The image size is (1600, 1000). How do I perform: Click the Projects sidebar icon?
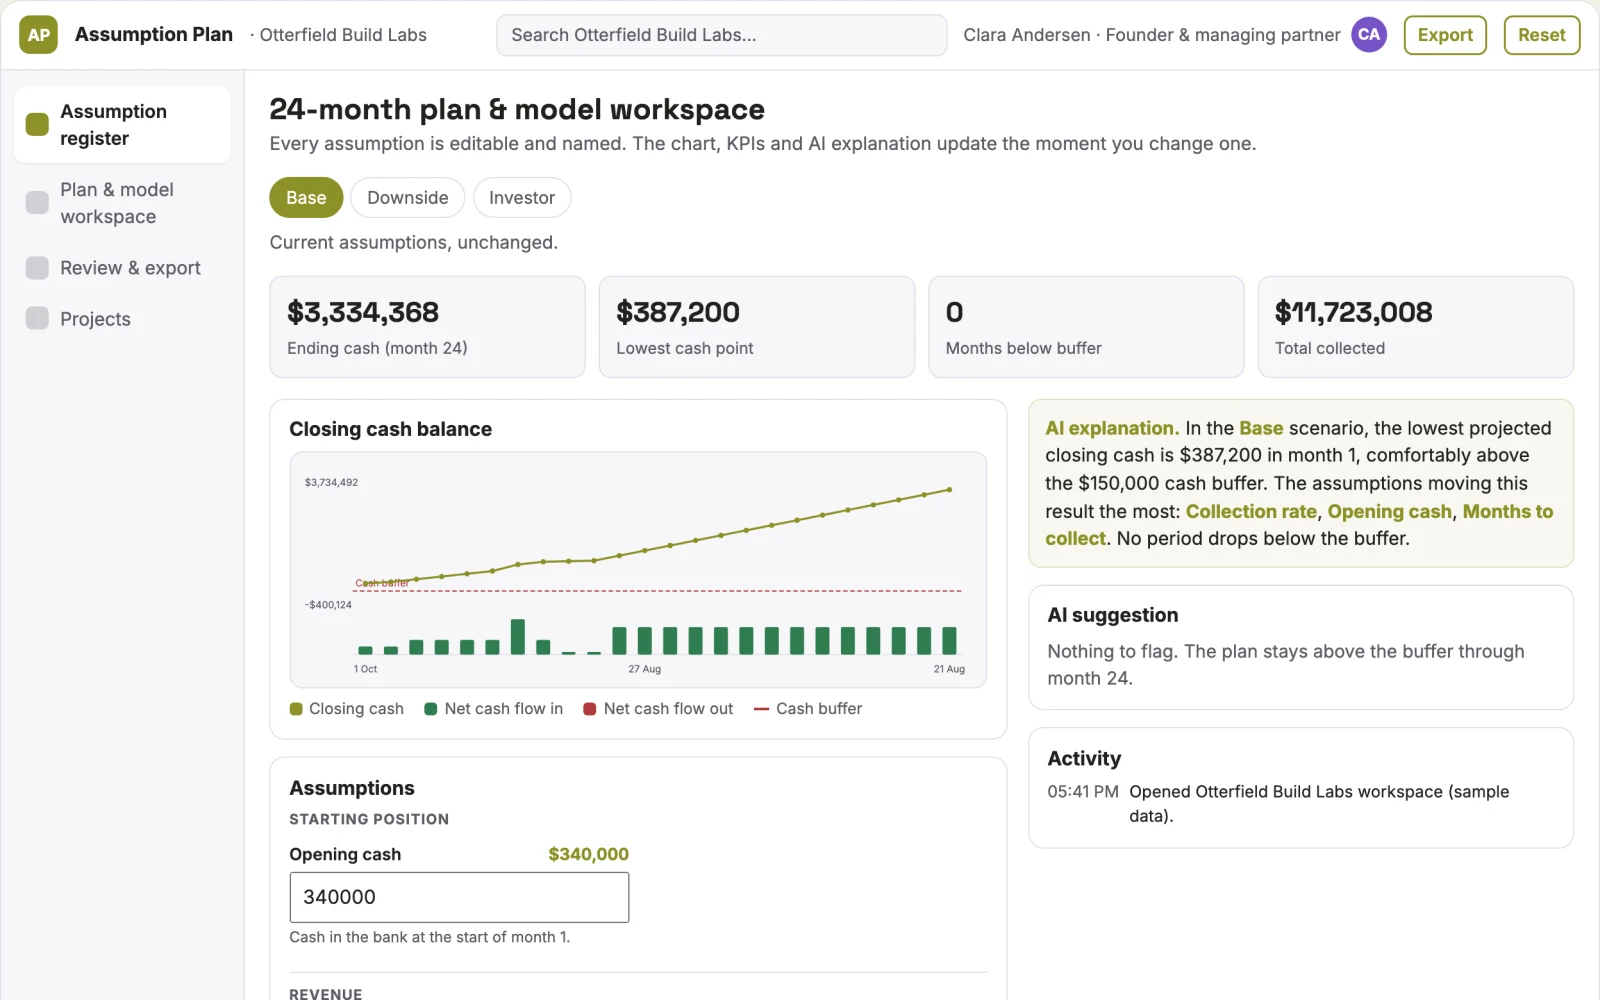click(x=37, y=318)
